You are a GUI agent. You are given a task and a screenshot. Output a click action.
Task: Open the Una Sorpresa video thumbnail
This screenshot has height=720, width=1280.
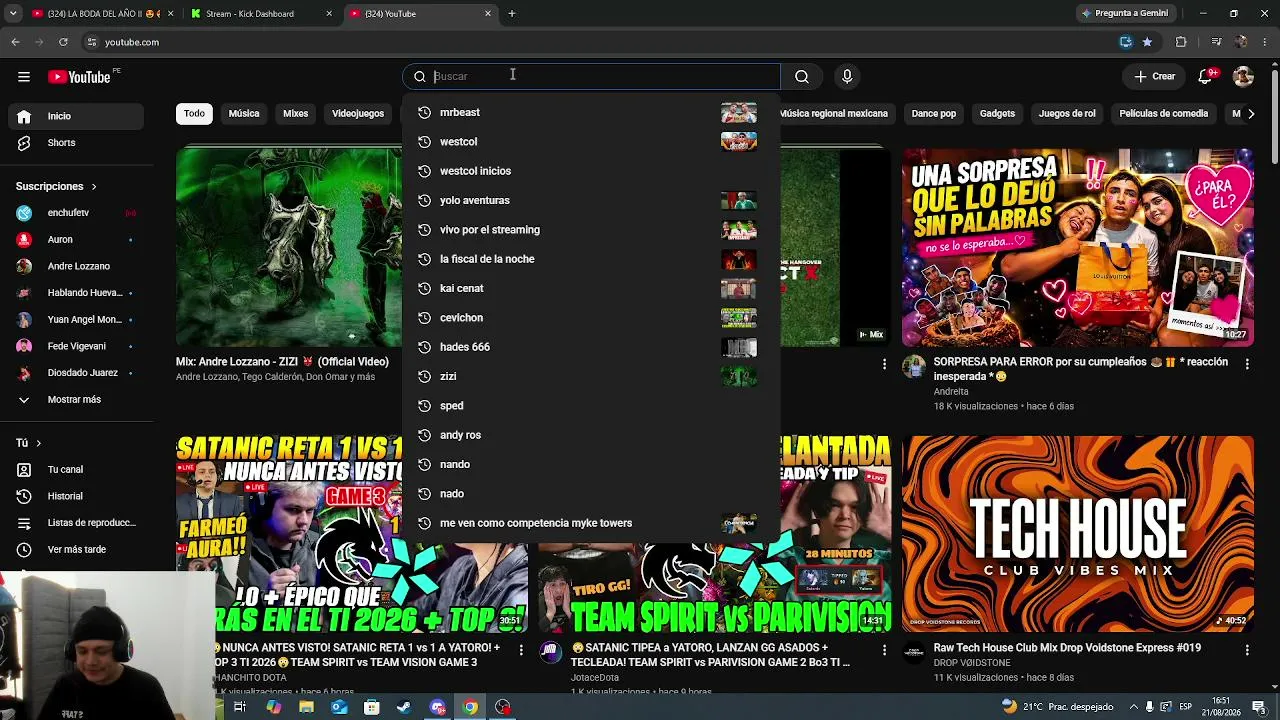point(1078,248)
